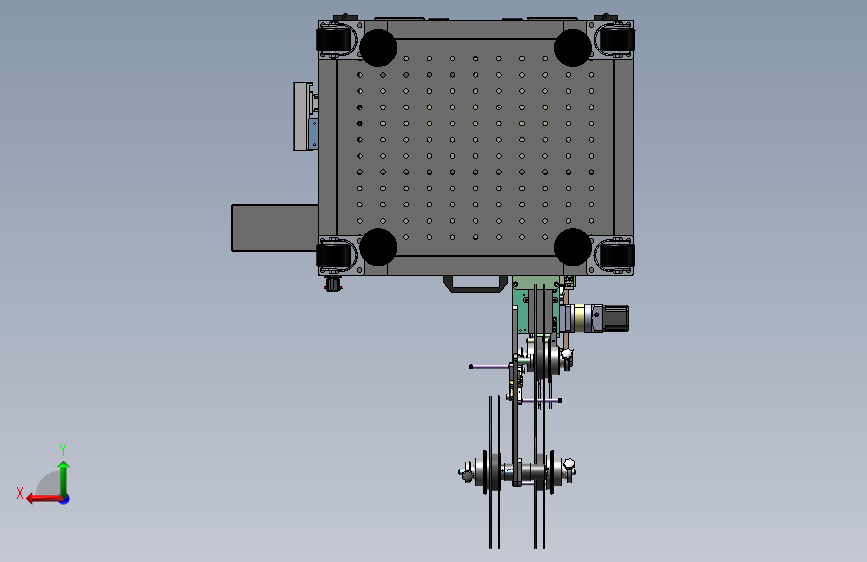
Task: Select the bottom-left black round foot pad
Action: click(378, 247)
